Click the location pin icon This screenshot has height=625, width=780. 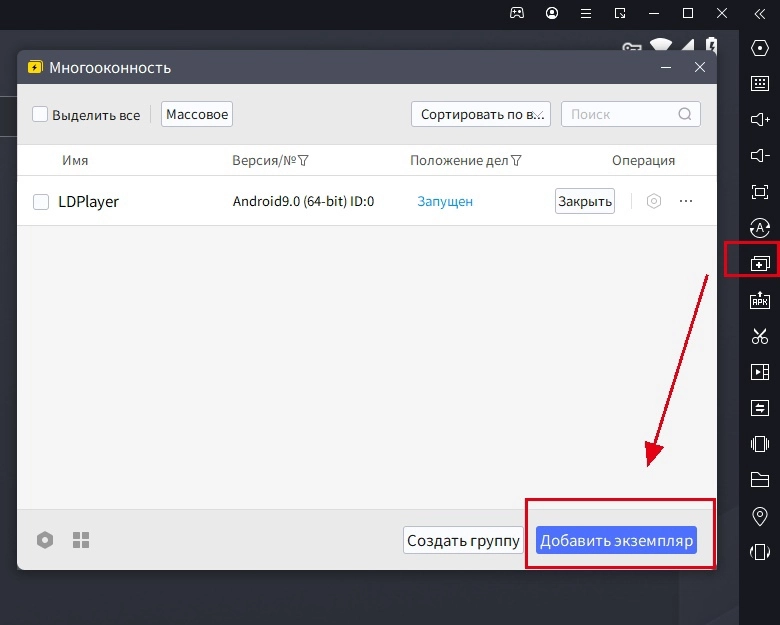pyautogui.click(x=759, y=516)
